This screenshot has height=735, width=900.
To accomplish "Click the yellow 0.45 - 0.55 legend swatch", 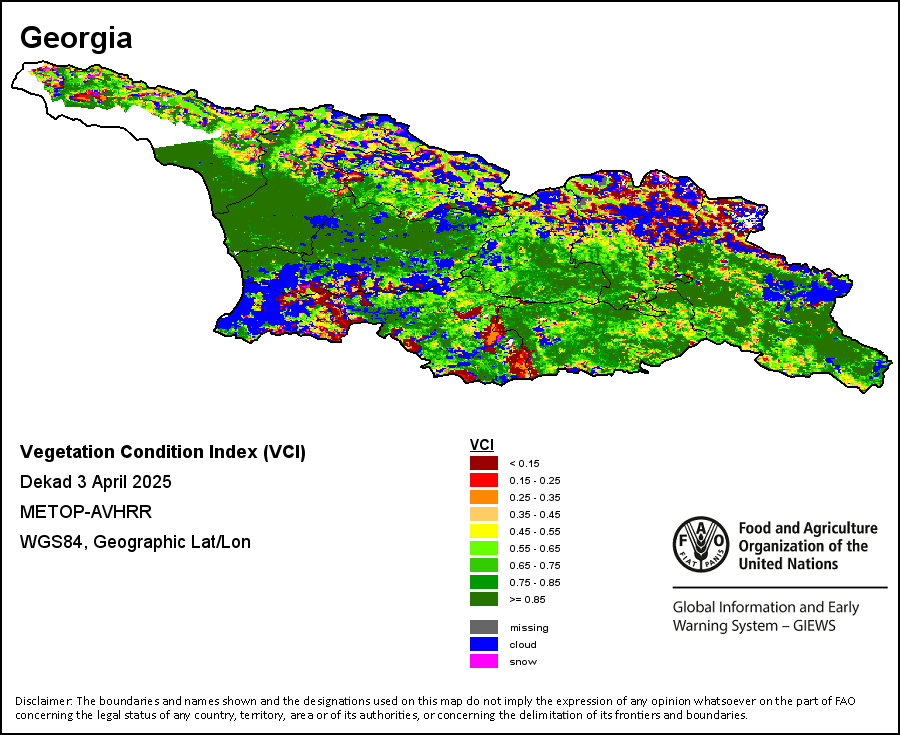I will click(x=484, y=531).
